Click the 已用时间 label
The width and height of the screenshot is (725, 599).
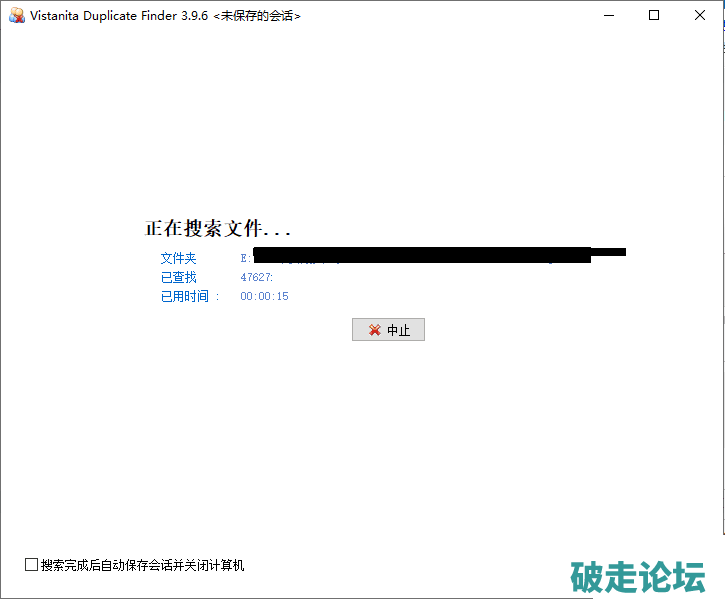[184, 296]
